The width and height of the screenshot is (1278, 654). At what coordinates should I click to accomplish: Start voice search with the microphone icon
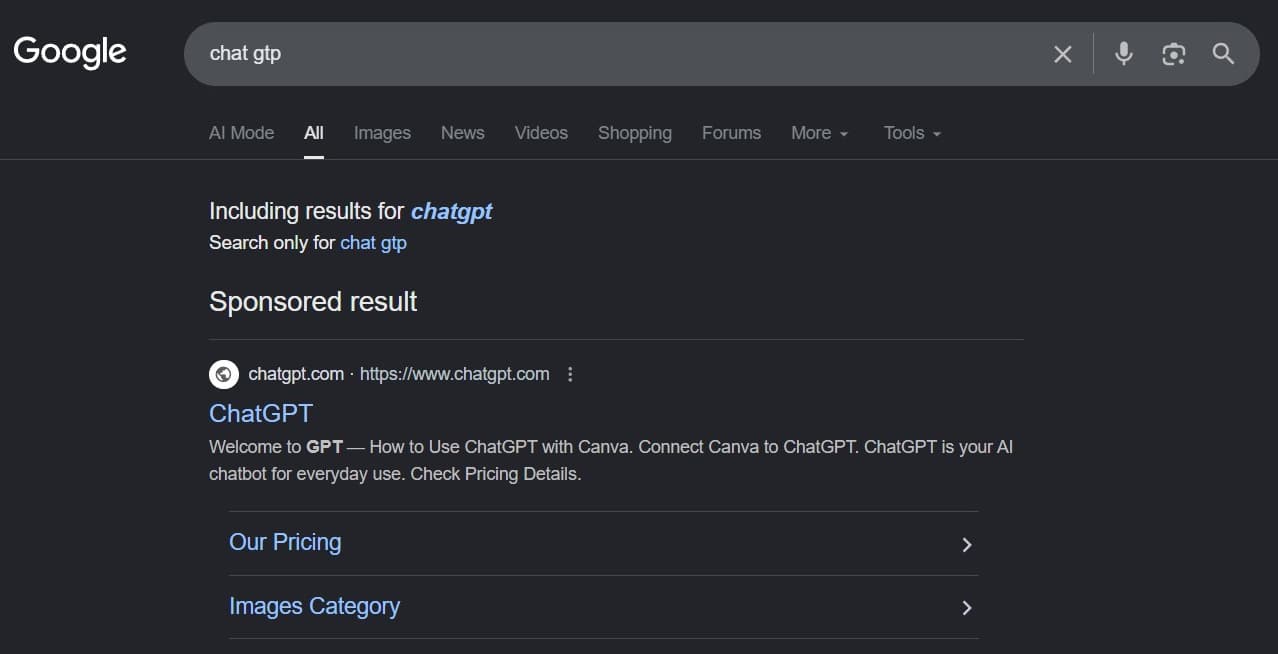pos(1124,54)
